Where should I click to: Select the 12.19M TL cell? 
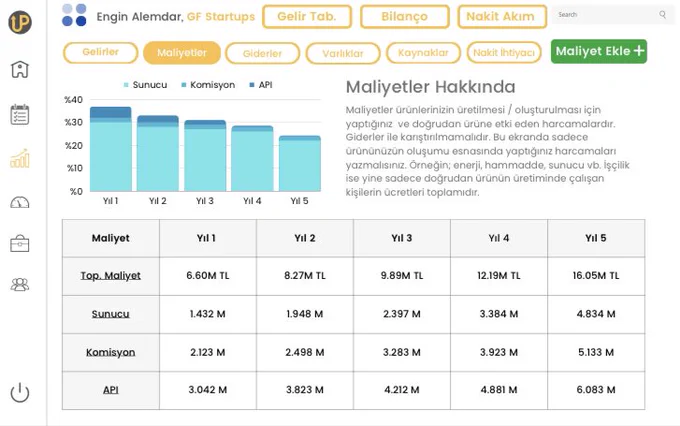(499, 276)
